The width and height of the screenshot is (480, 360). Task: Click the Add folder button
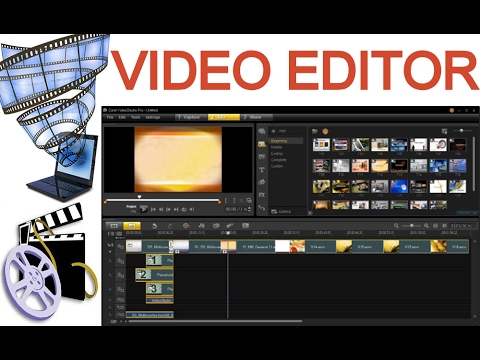tap(278, 131)
